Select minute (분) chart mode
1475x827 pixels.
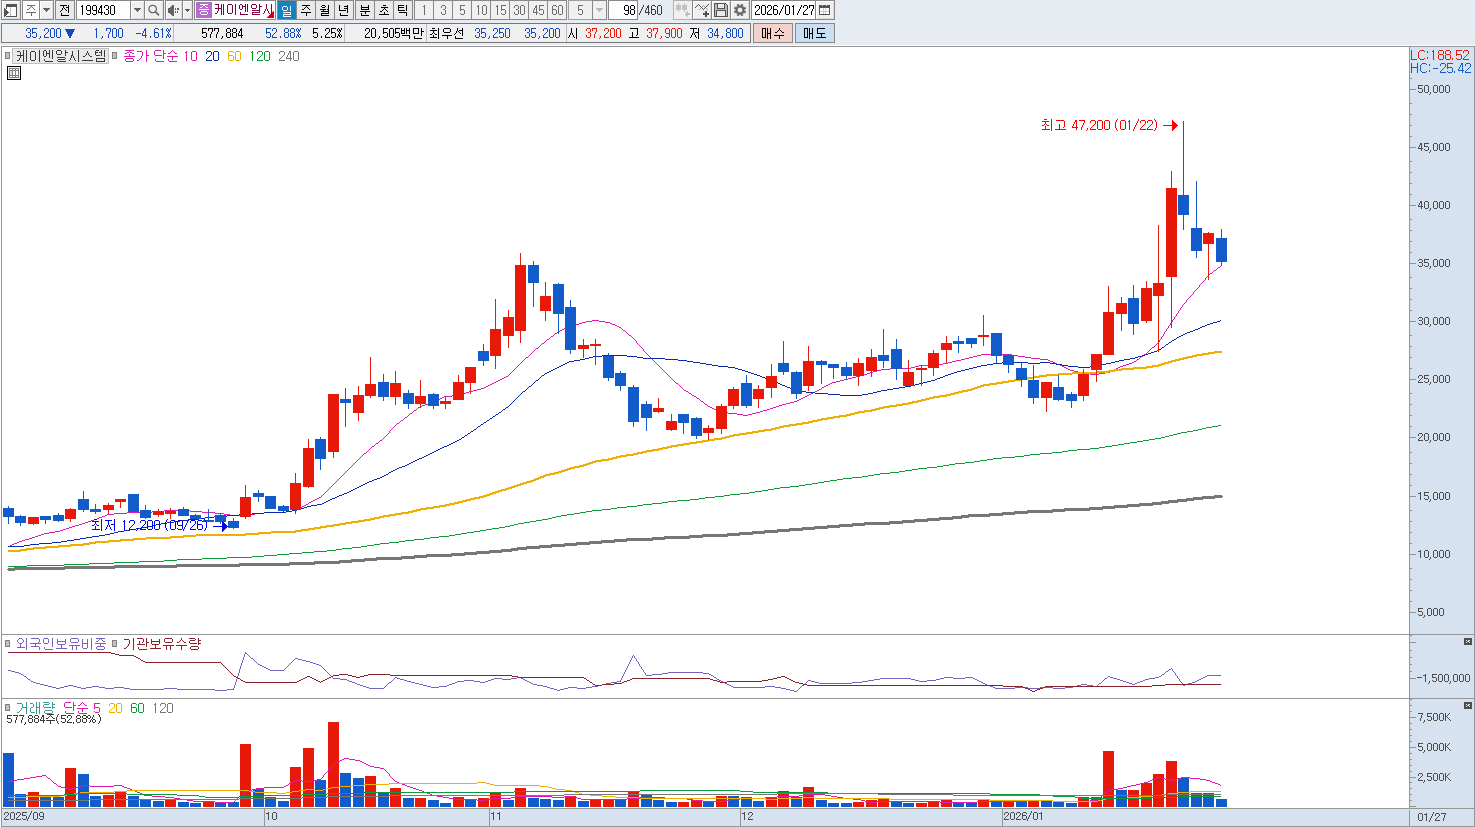click(x=365, y=10)
